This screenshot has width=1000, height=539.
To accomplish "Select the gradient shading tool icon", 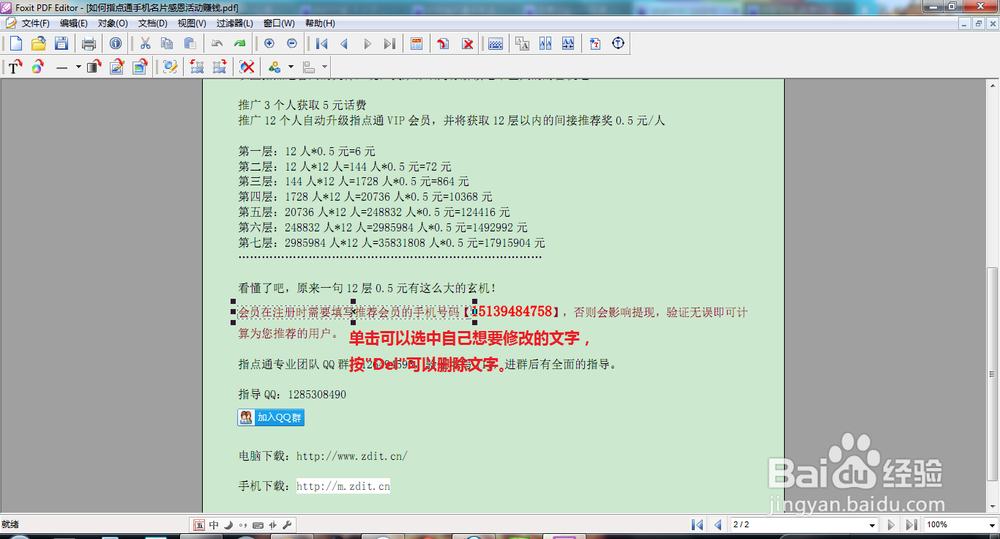I will (94, 66).
